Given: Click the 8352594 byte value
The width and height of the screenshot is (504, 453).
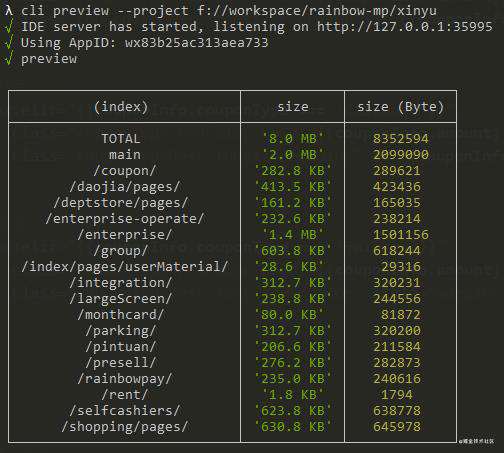Looking at the screenshot, I should (x=400, y=139).
